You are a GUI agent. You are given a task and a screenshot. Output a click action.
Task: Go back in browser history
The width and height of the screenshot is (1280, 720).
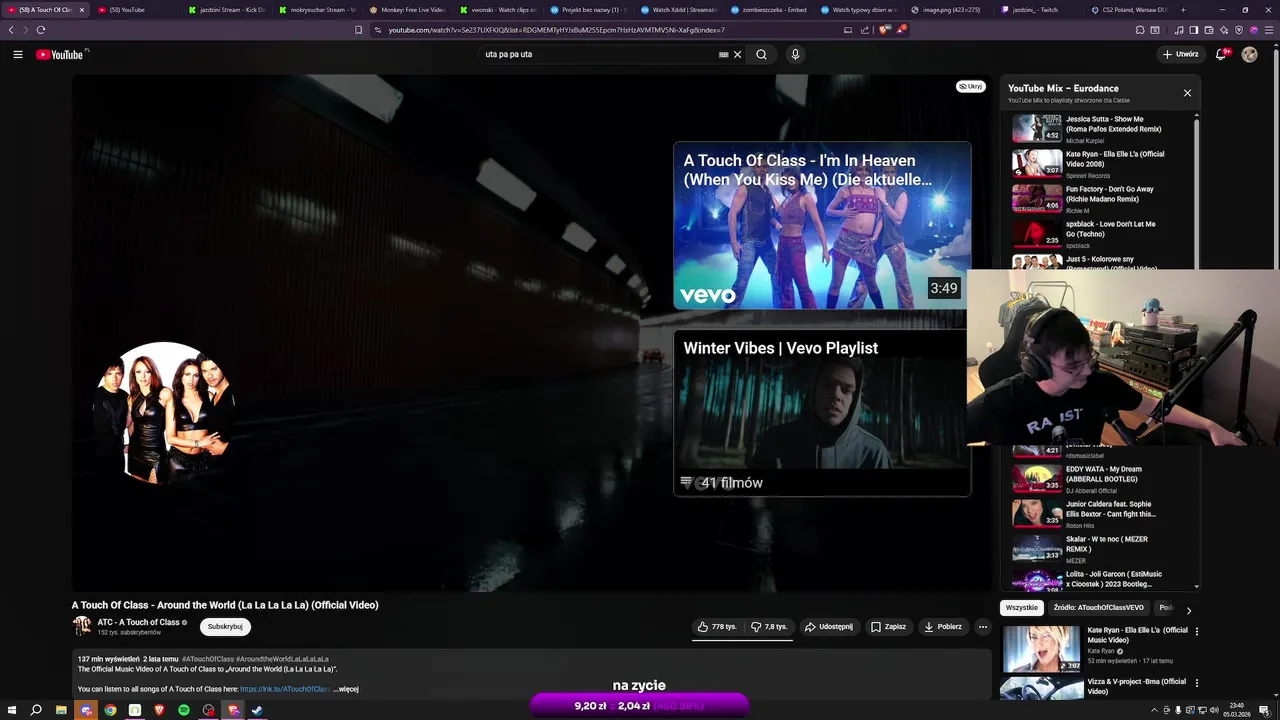11,30
